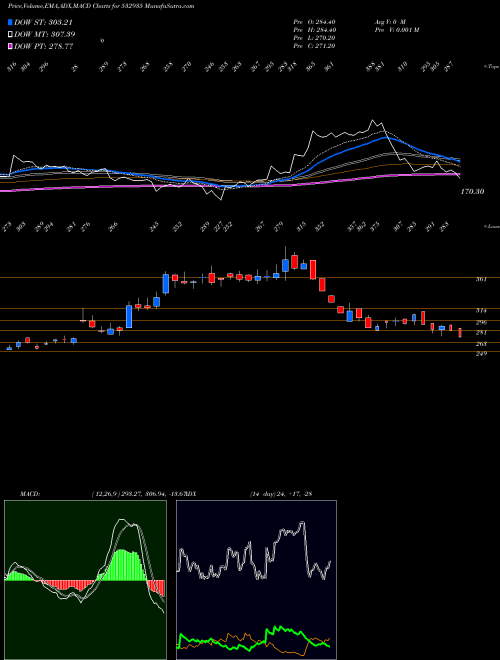Select the magenta DOW PT legend swatch
Viewport: 500px width, 660px height.
coord(10,46)
